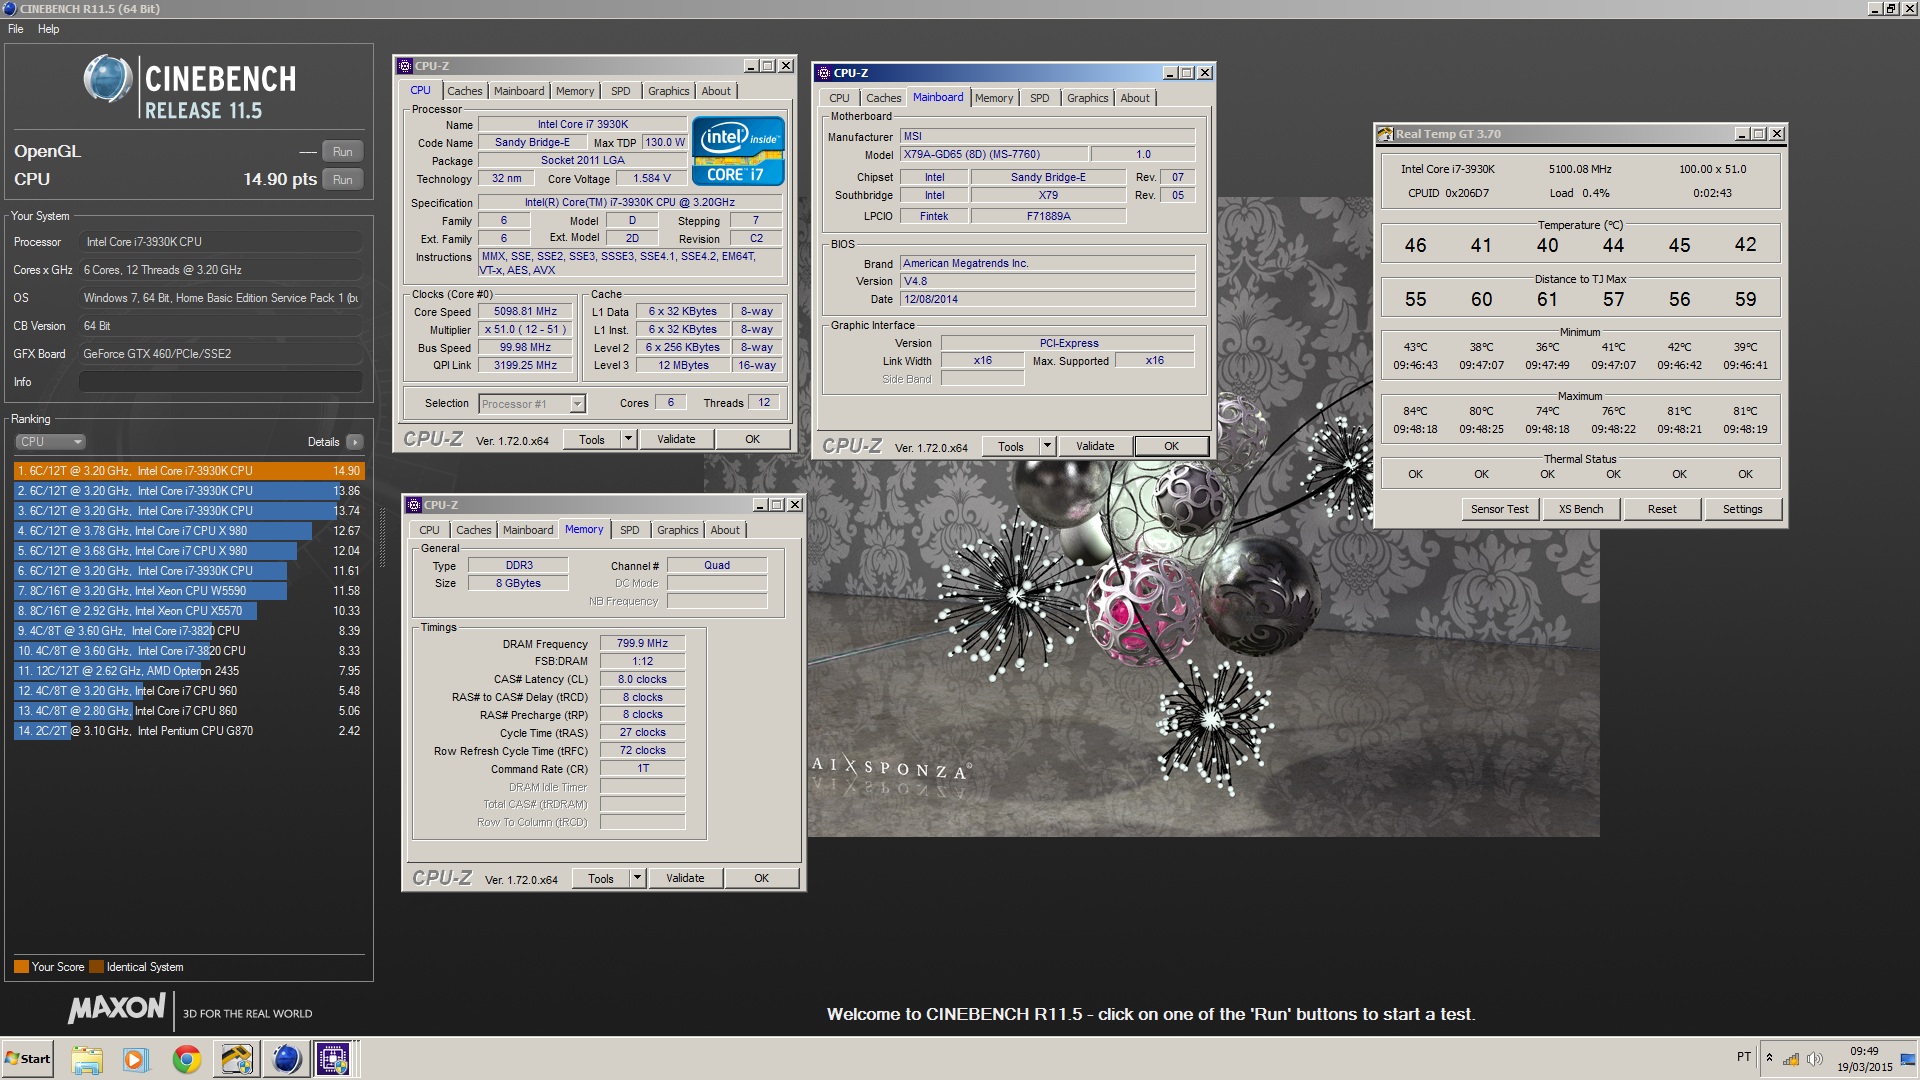The image size is (1920, 1080).
Task: Click the volume icon in system tray
Action: (1815, 1059)
